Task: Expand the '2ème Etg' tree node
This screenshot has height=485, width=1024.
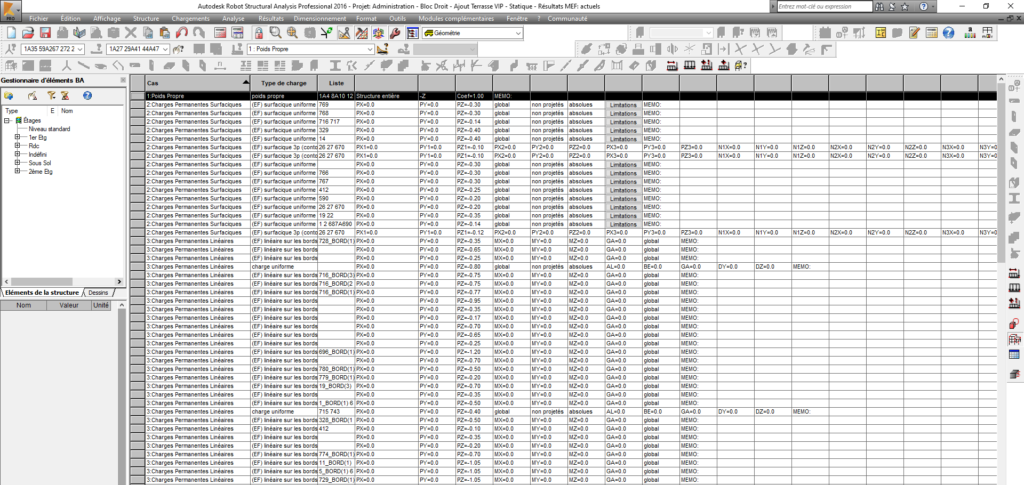Action: (x=17, y=171)
